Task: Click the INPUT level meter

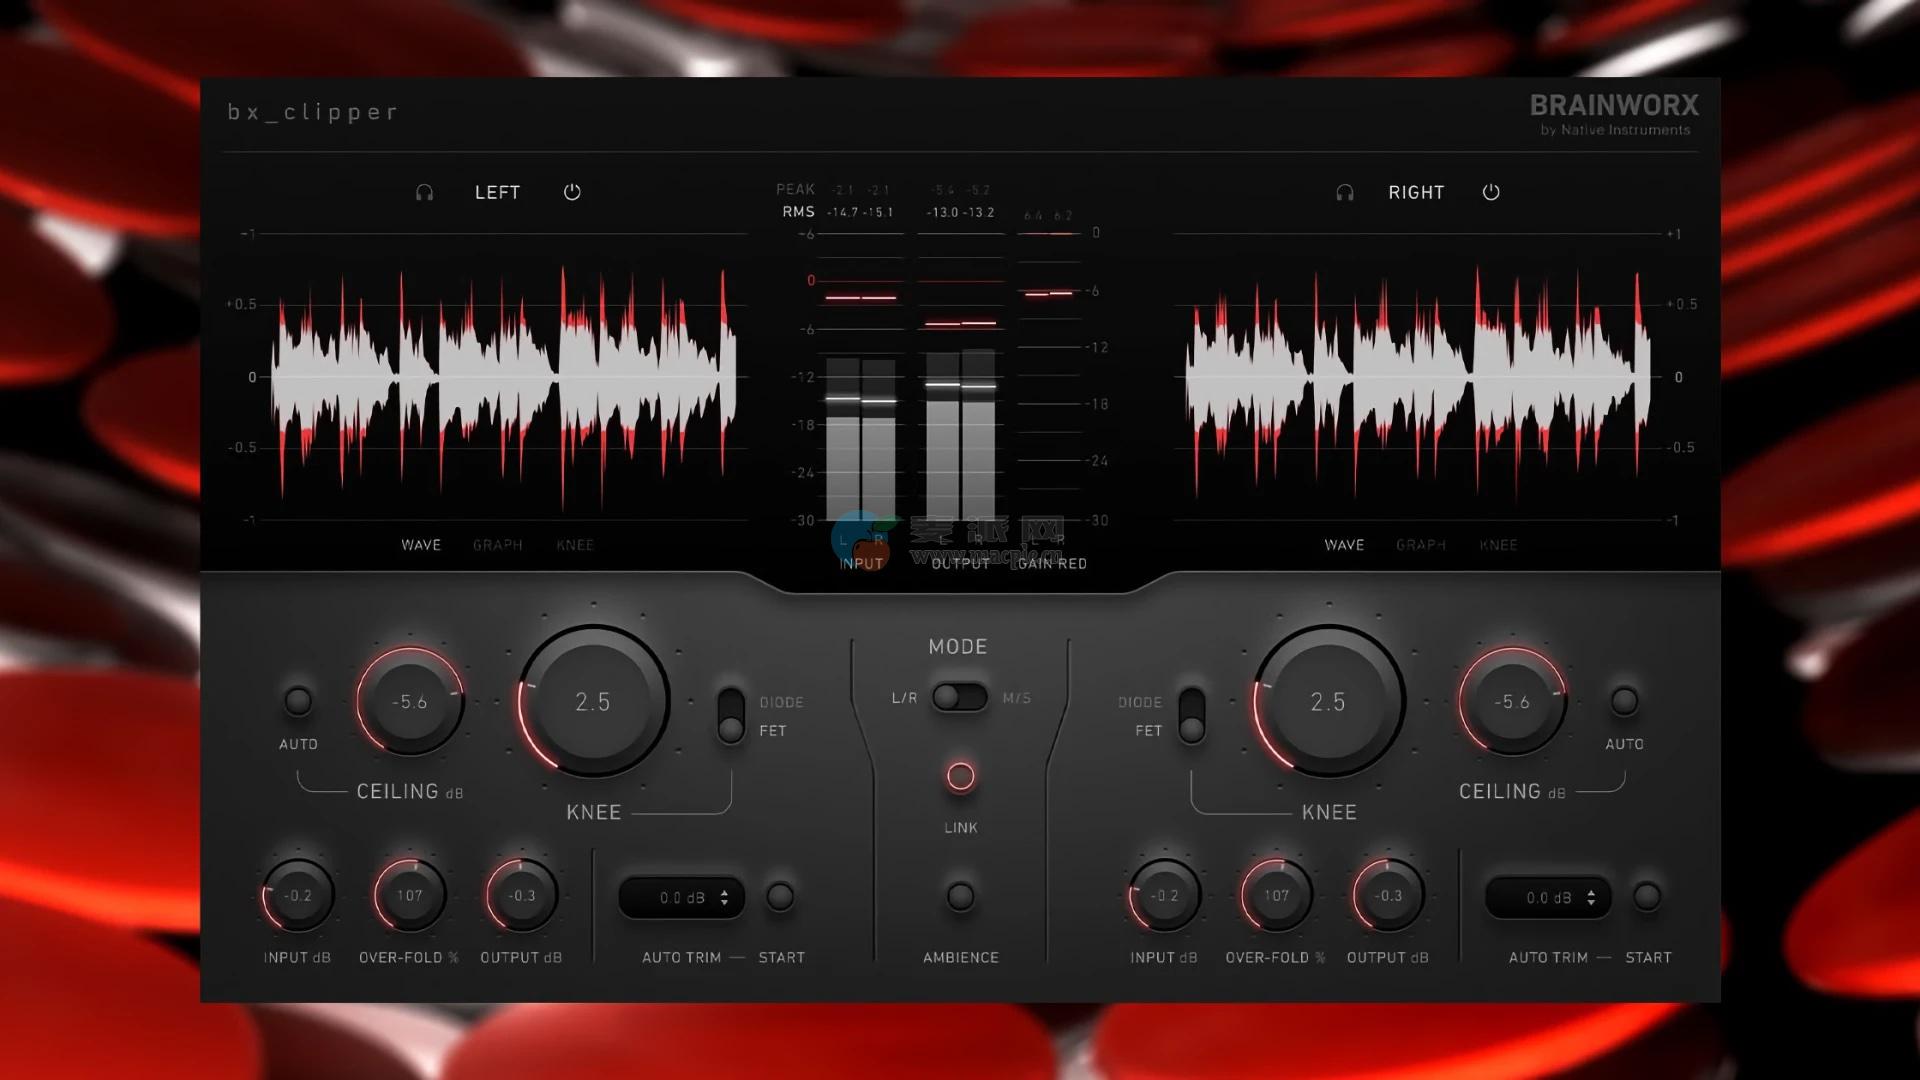Action: click(x=861, y=376)
